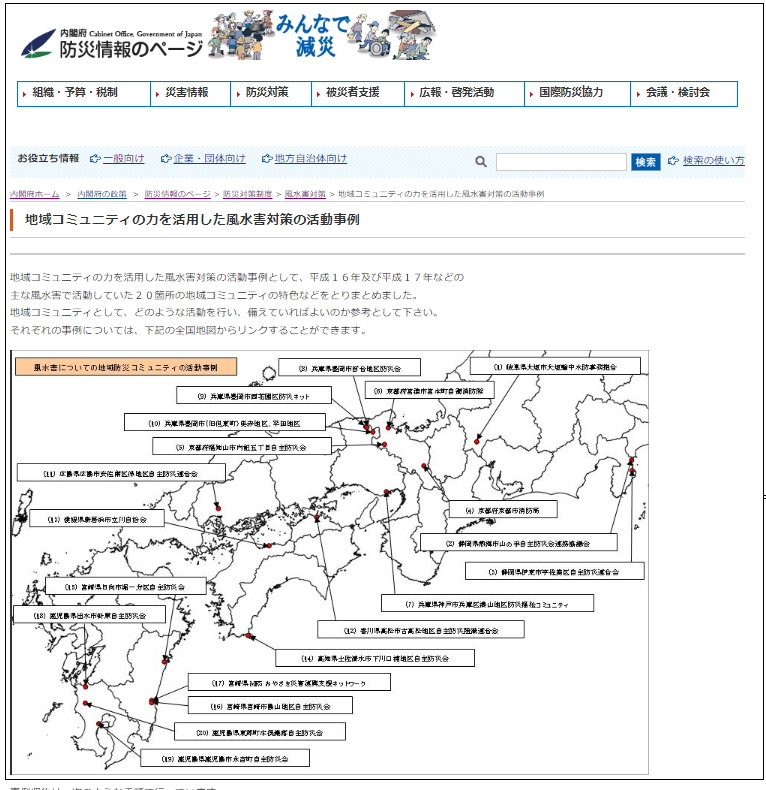
Task: Go to 内閣府ホーム in breadcrumb
Action: [34, 194]
